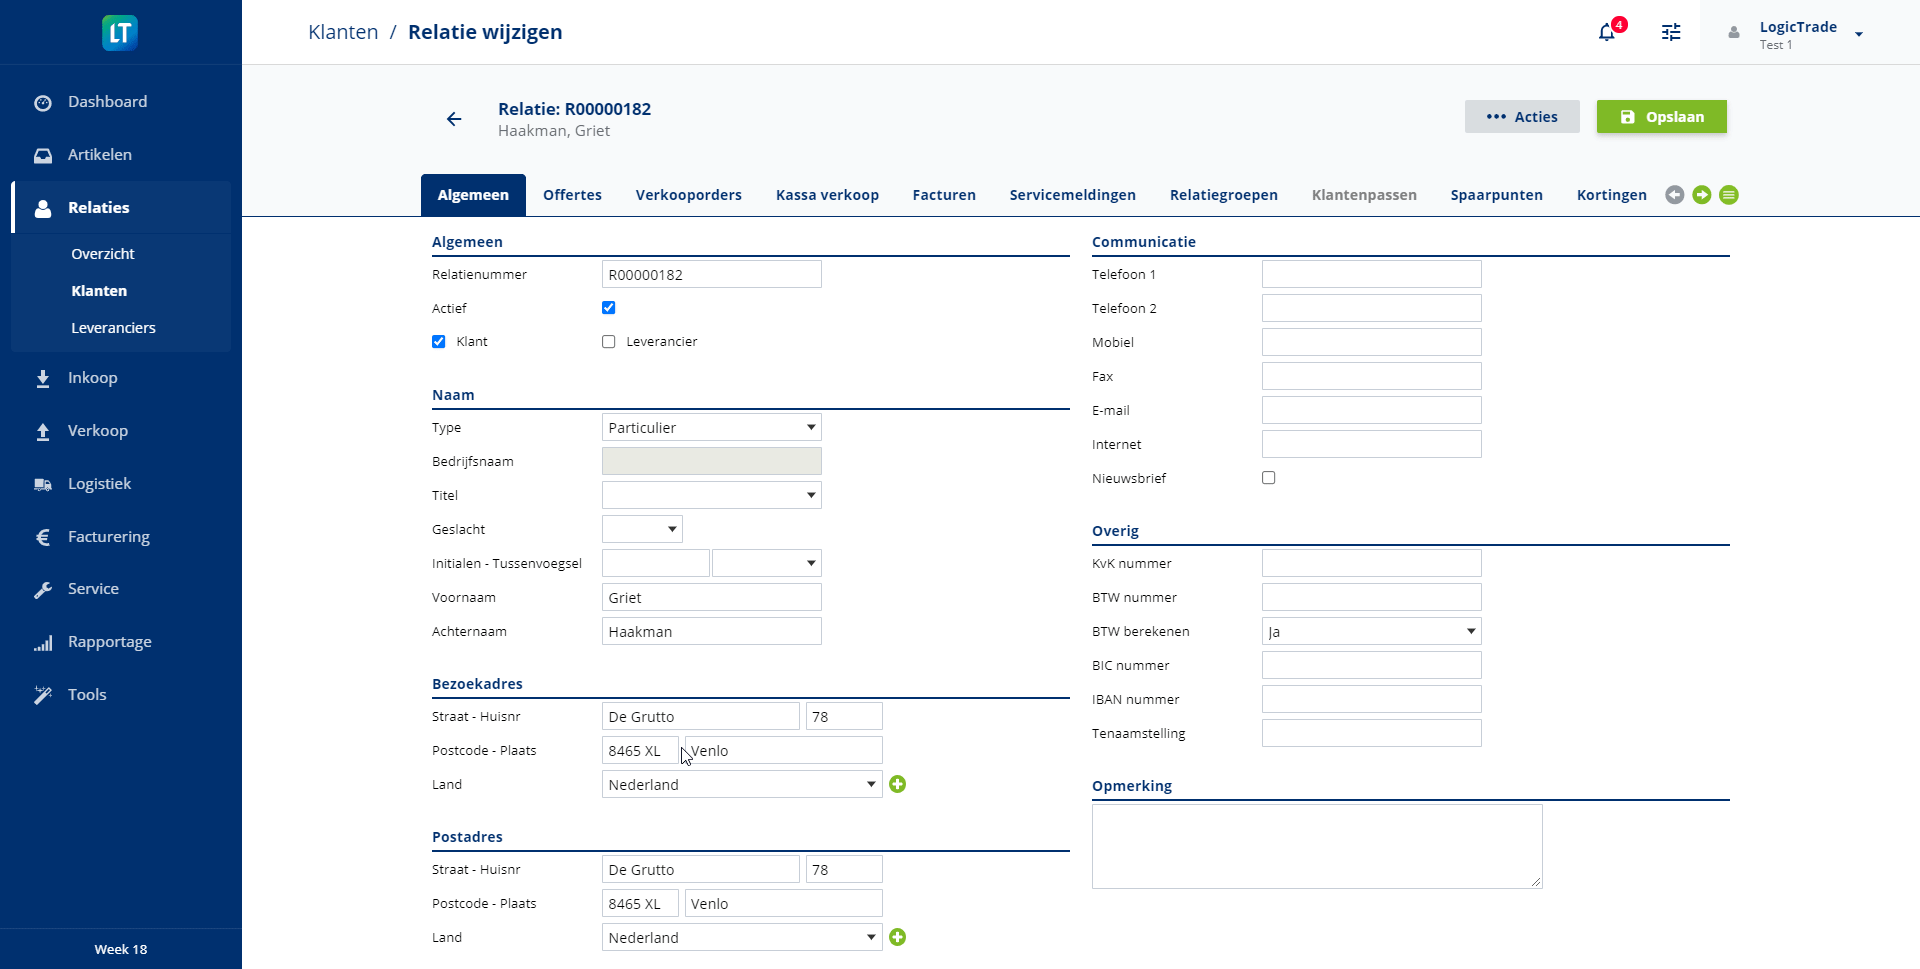Click the back arrow next to Relatie
The image size is (1920, 969).
(454, 119)
